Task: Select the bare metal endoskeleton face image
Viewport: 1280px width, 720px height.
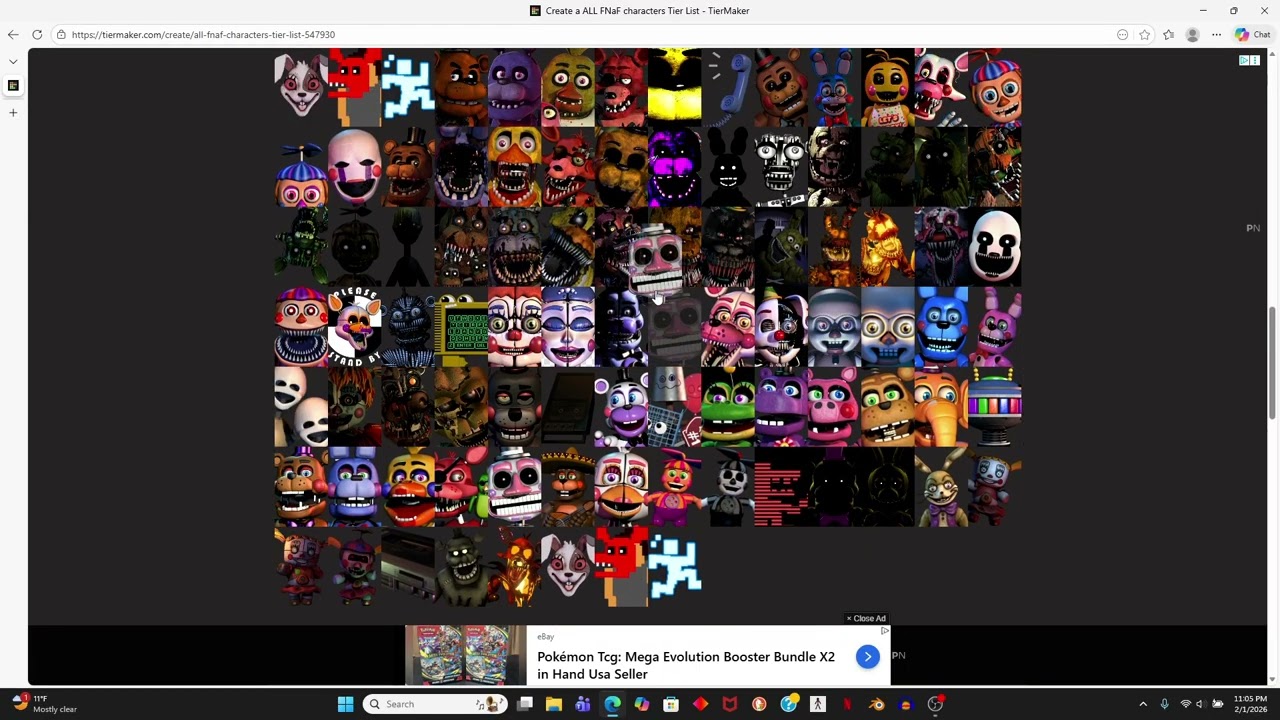Action: point(780,167)
